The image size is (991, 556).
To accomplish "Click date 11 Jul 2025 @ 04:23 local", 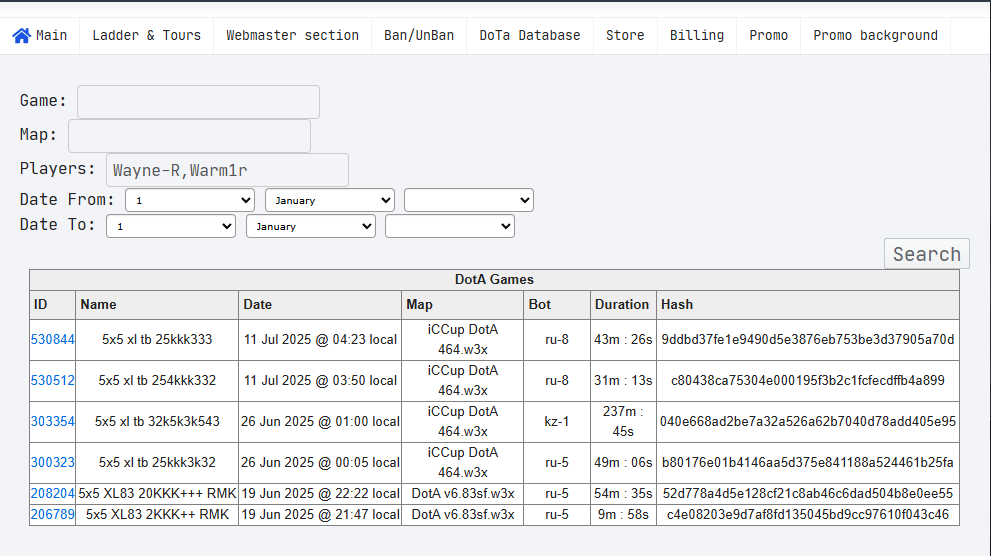I will click(x=320, y=339).
